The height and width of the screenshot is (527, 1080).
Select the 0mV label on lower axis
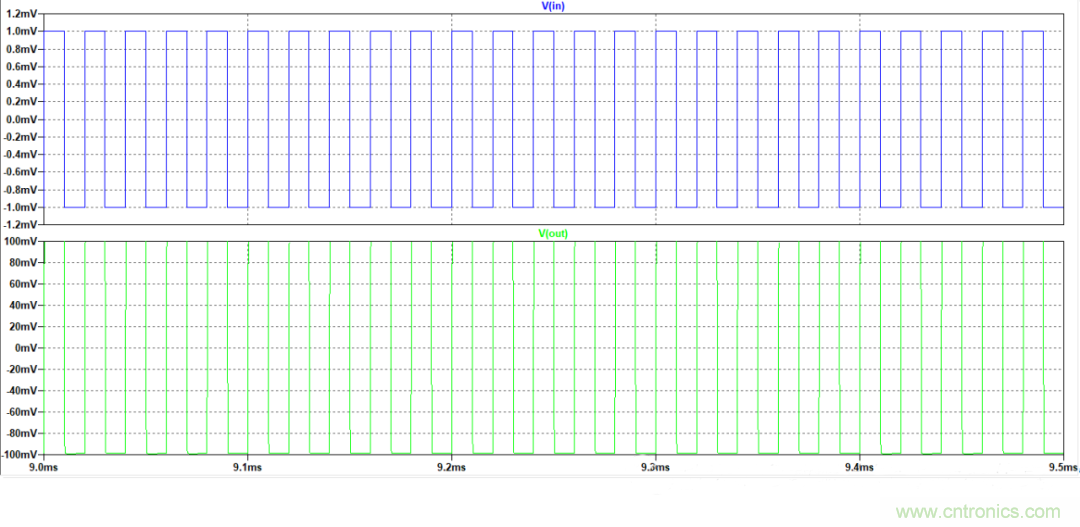click(x=25, y=348)
